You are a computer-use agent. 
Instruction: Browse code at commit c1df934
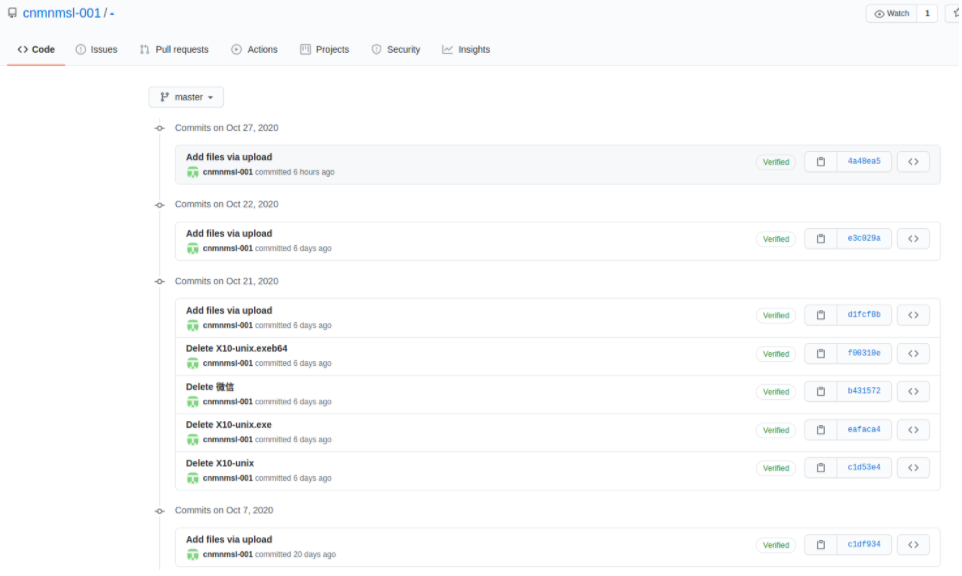[x=912, y=544]
